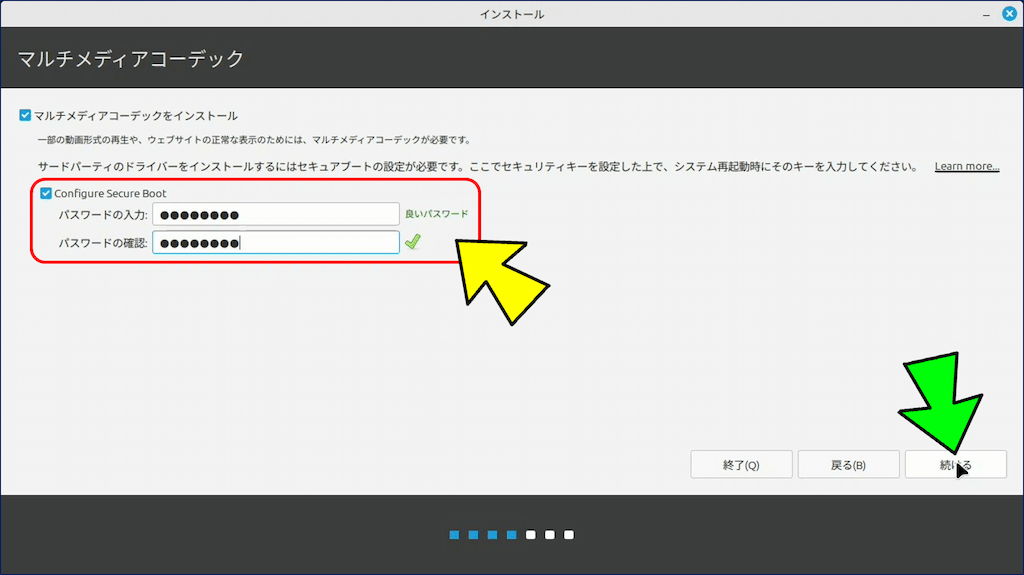Close the installer with the blue X
This screenshot has width=1024, height=575.
pos(1009,13)
